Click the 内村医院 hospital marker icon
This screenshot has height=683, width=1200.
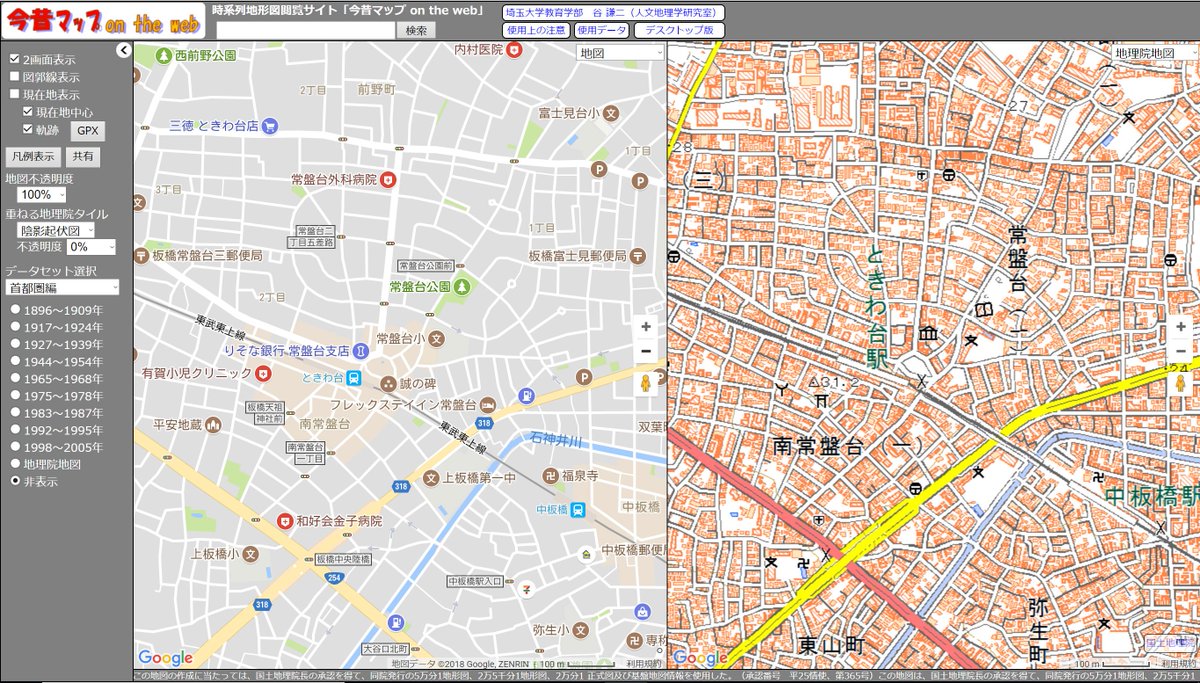[x=515, y=49]
